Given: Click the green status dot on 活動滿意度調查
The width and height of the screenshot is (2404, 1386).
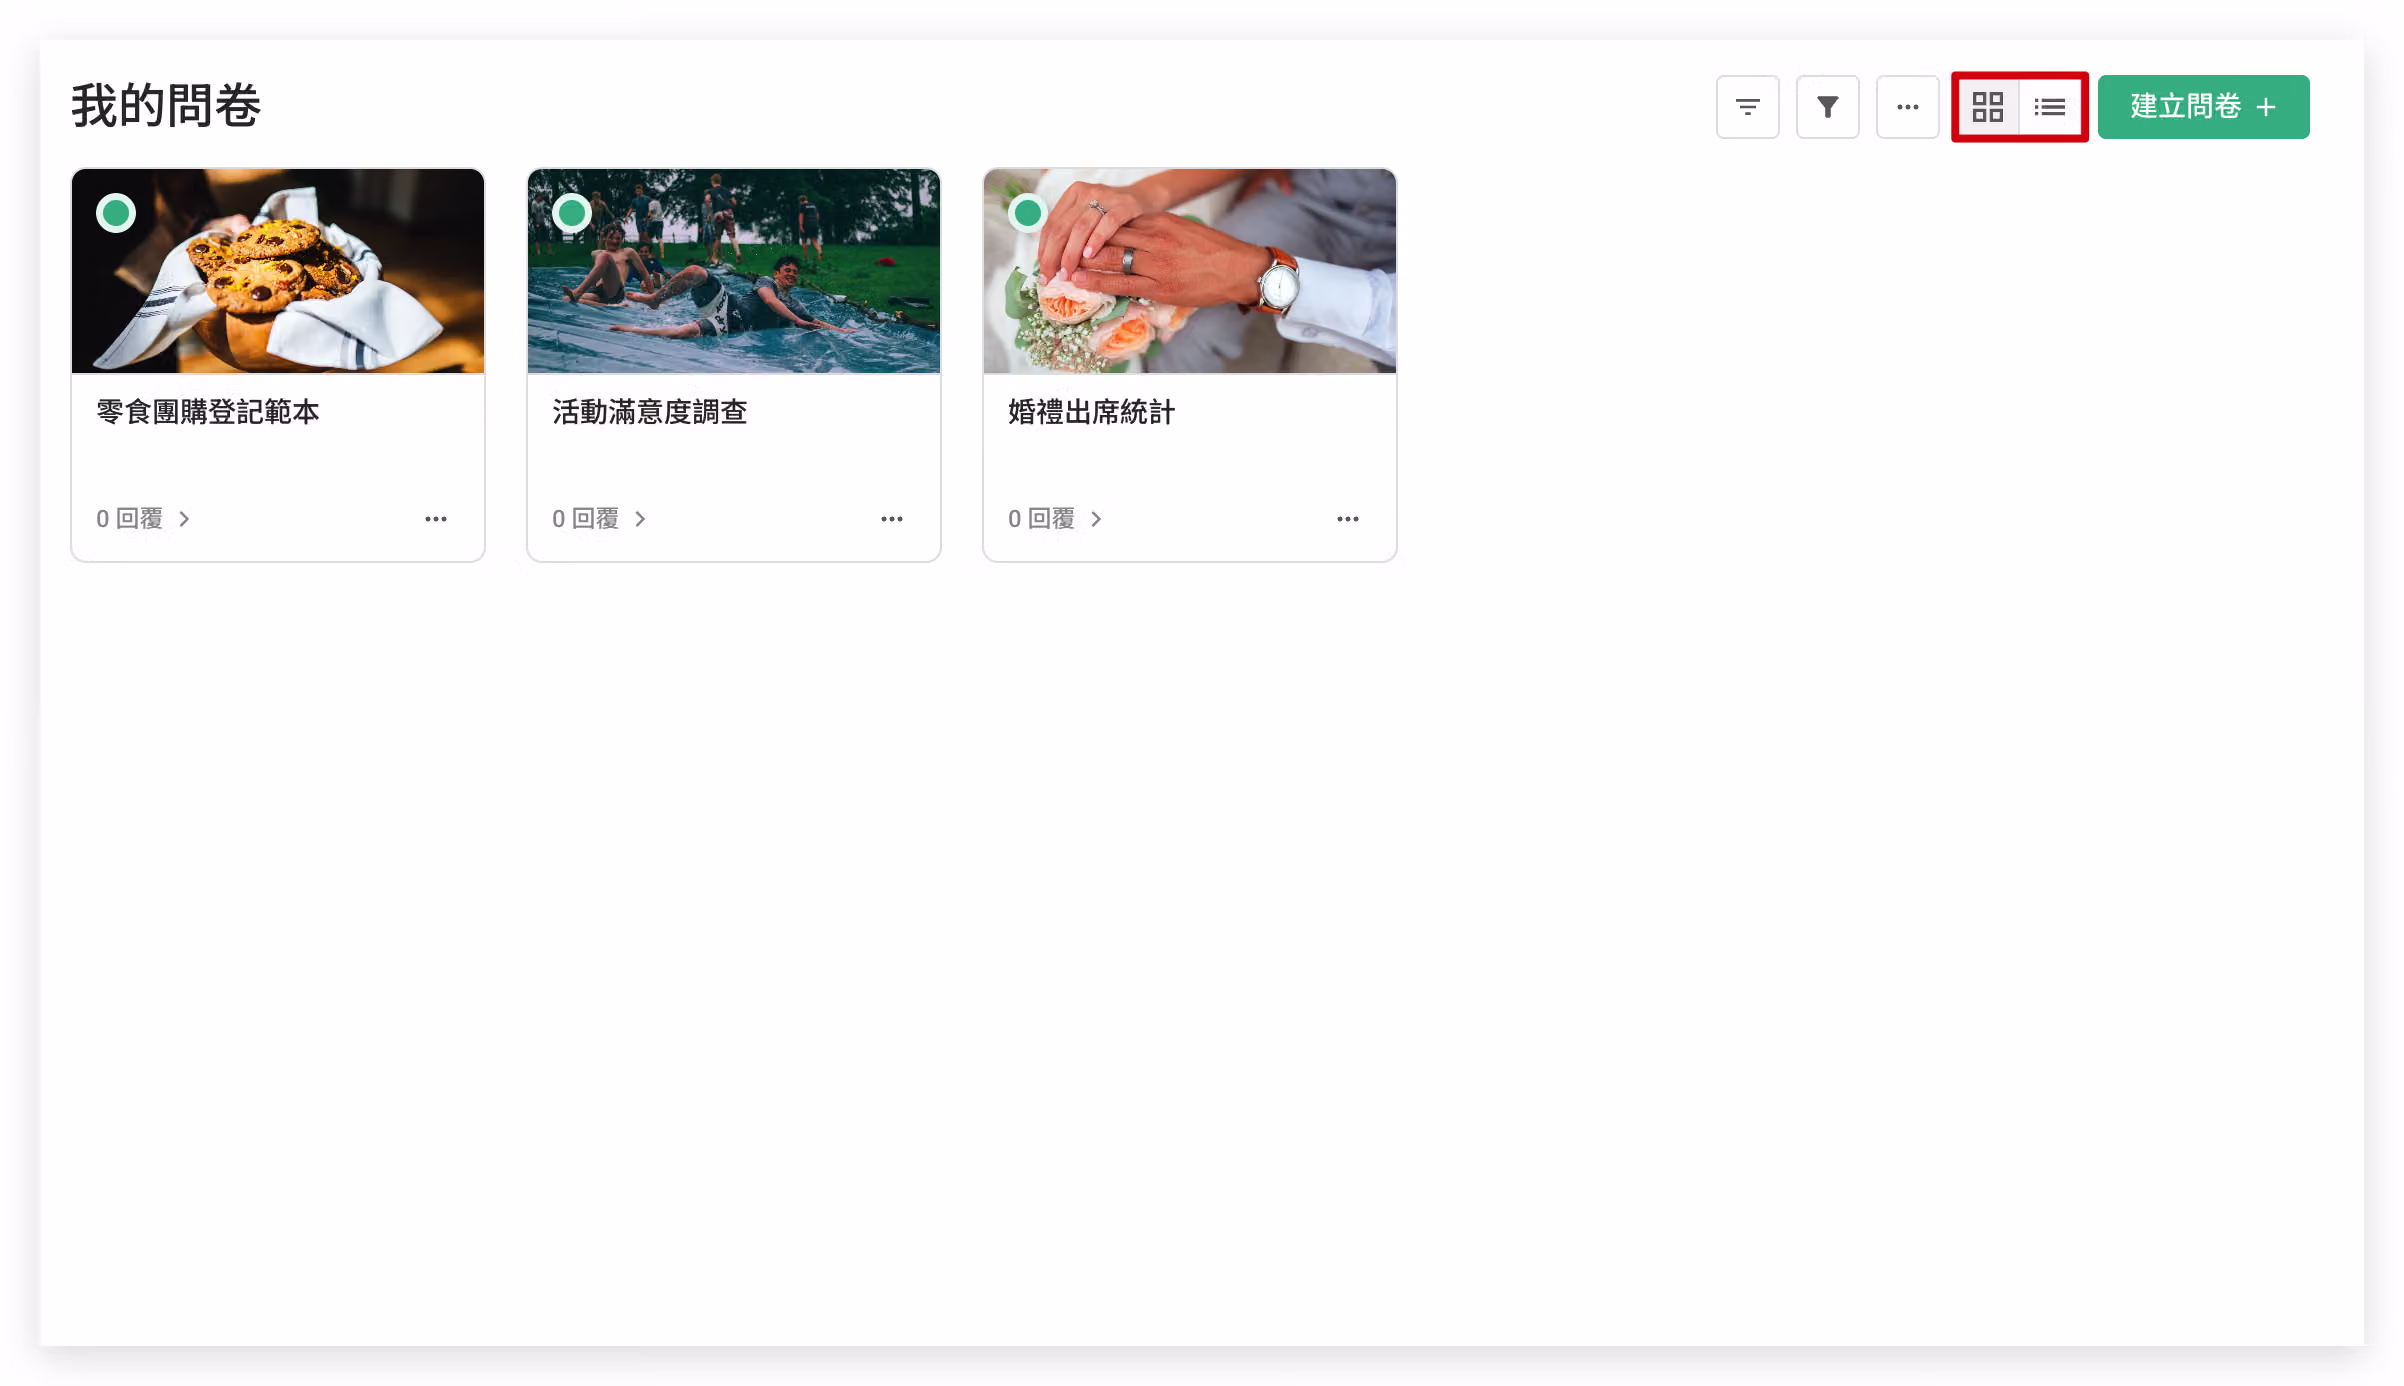Looking at the screenshot, I should tap(572, 213).
